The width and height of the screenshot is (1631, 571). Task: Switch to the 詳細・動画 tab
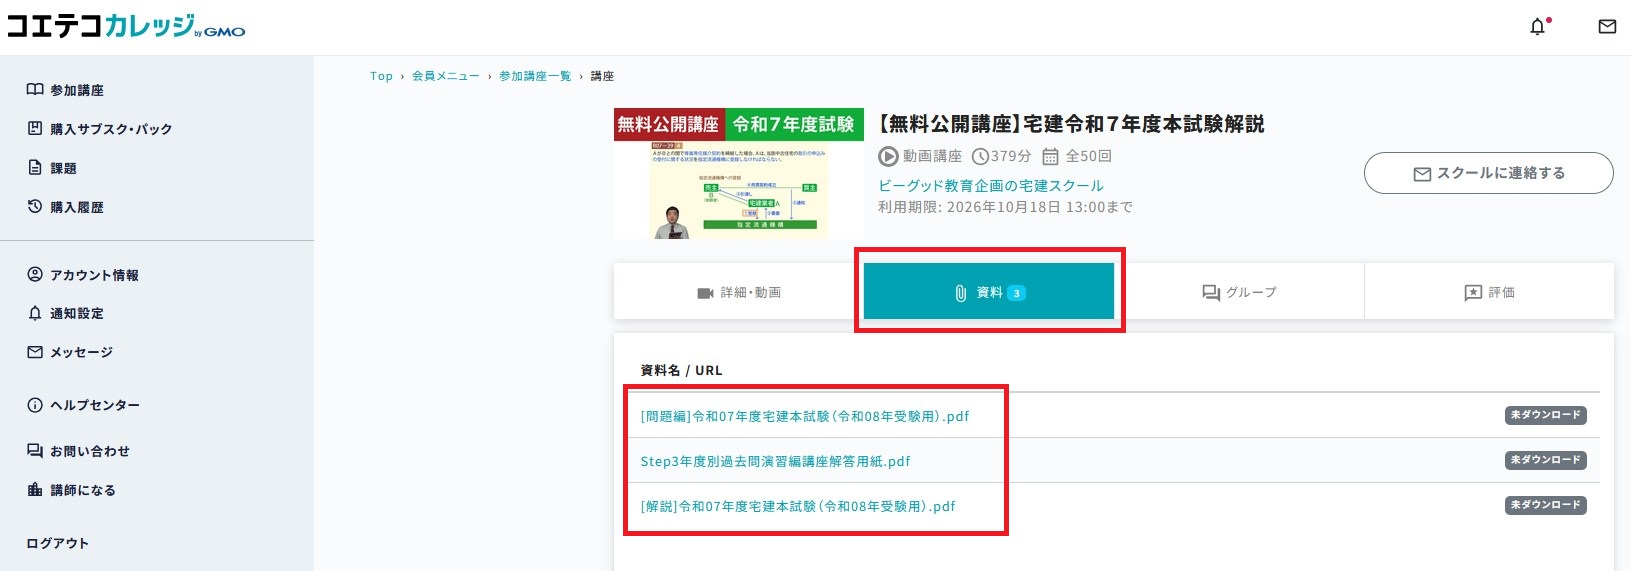(x=738, y=293)
